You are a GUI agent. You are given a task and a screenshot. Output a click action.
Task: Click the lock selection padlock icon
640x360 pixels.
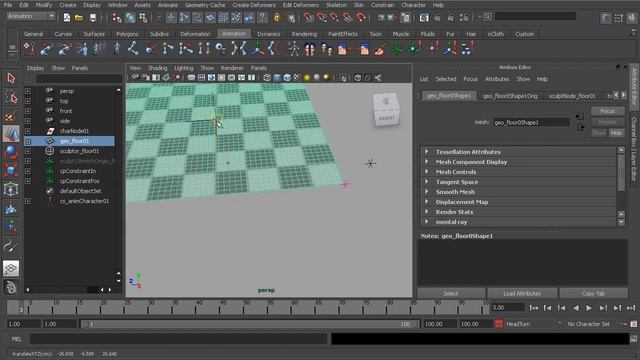(277, 18)
